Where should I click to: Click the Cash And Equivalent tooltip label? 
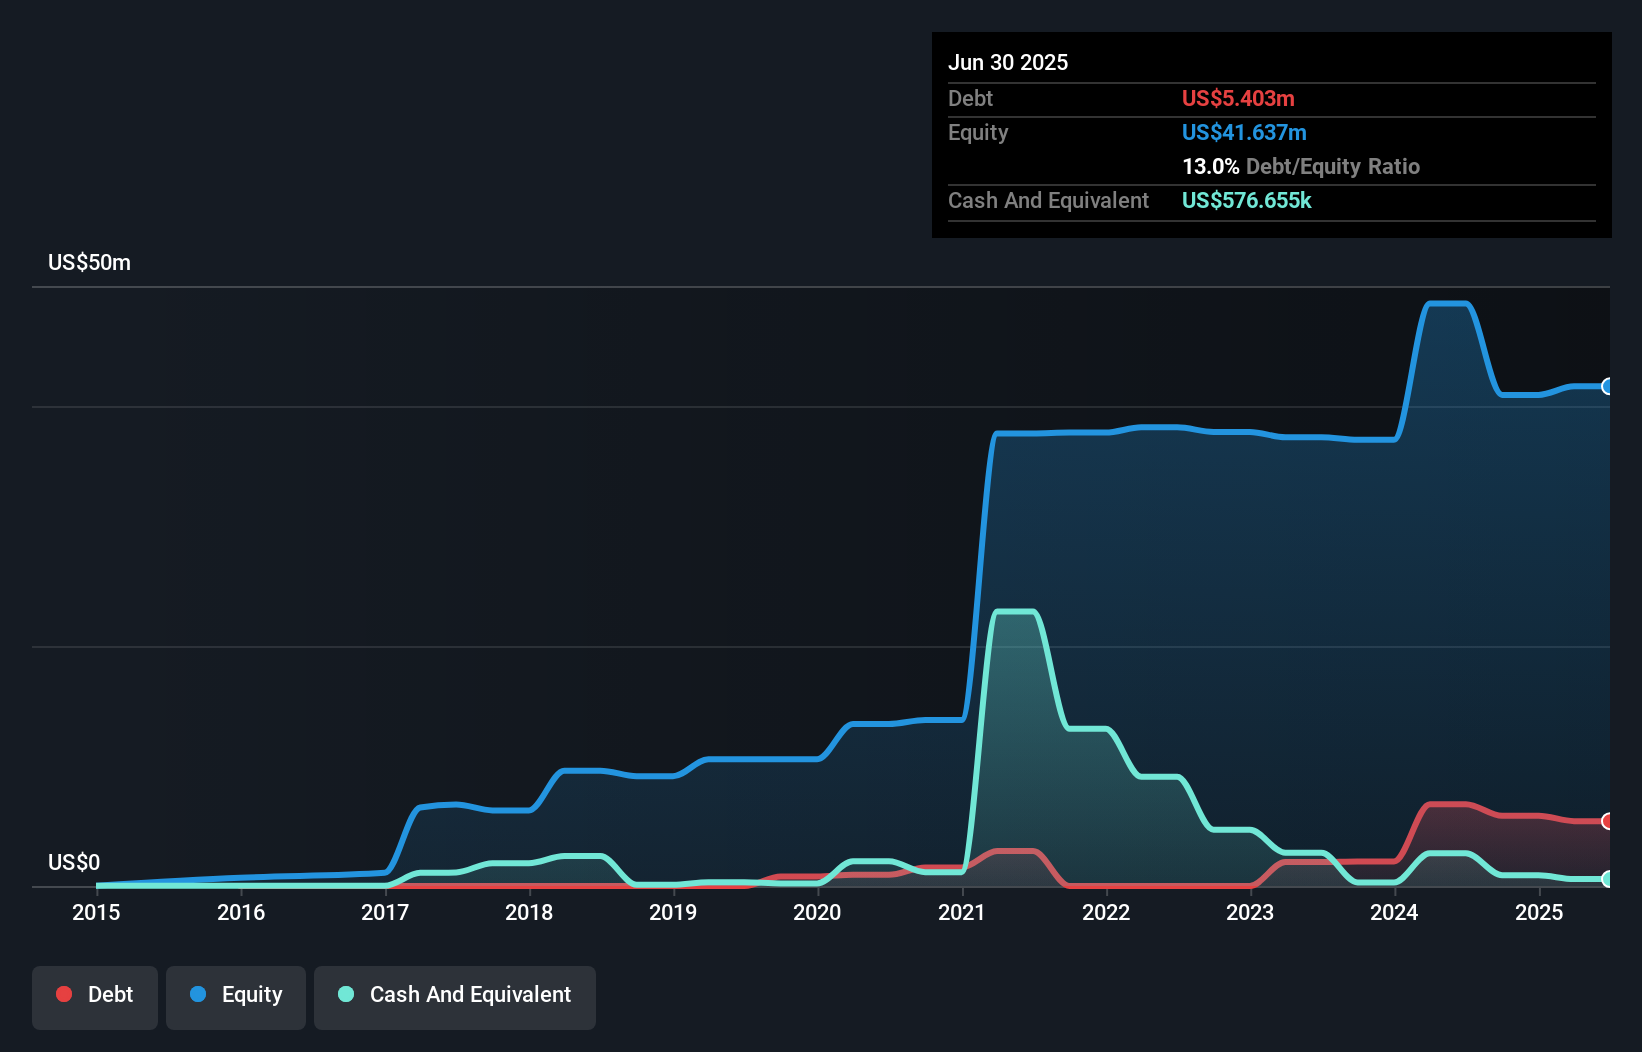pos(1048,200)
